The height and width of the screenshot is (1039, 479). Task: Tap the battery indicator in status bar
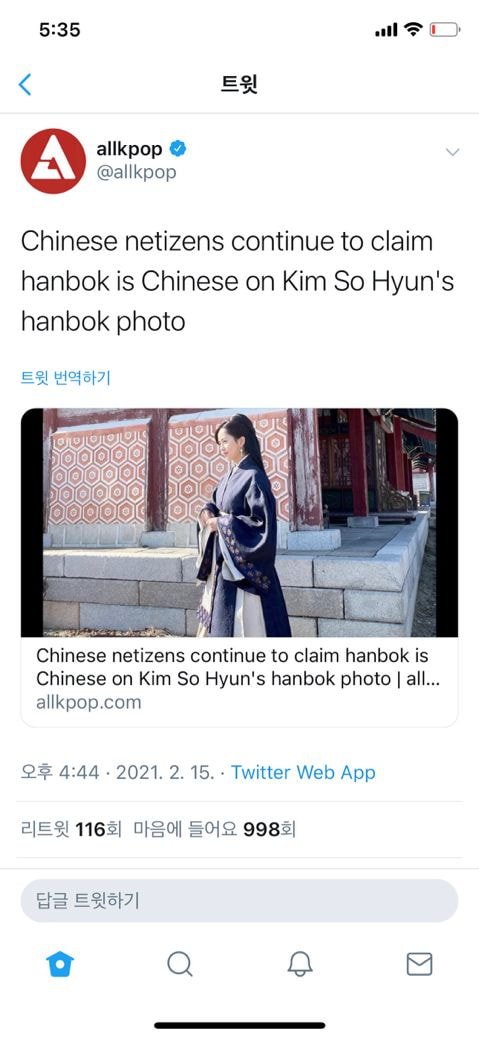(445, 30)
